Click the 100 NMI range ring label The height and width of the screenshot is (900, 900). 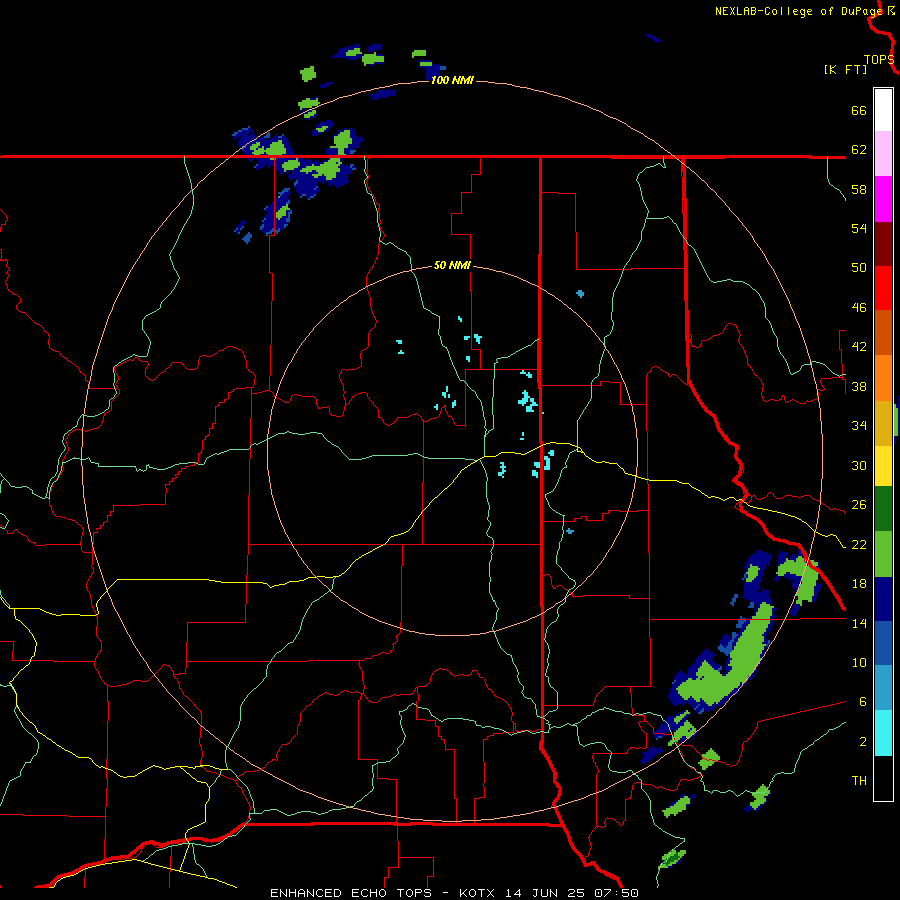point(452,80)
